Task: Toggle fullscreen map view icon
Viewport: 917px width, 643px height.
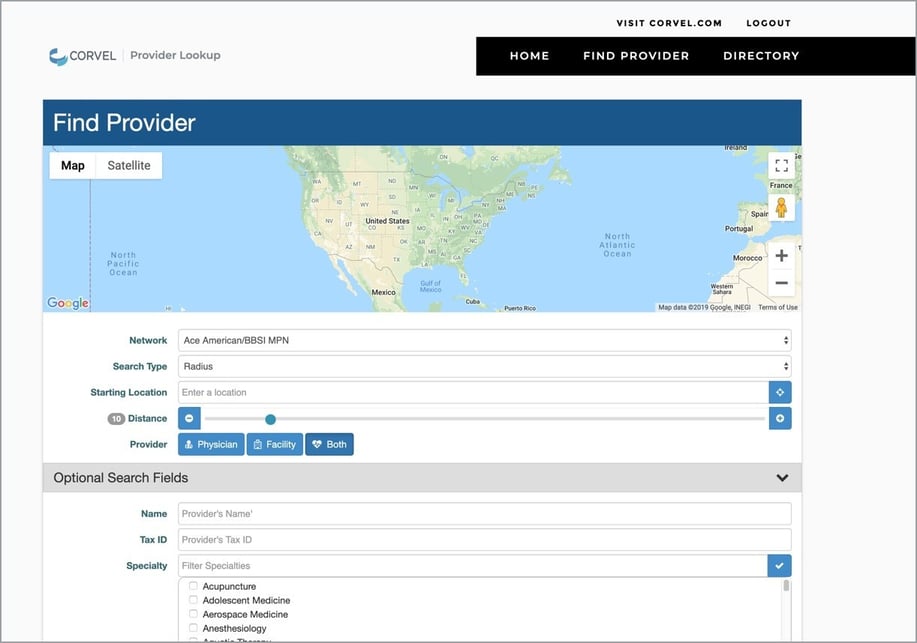Action: coord(781,166)
